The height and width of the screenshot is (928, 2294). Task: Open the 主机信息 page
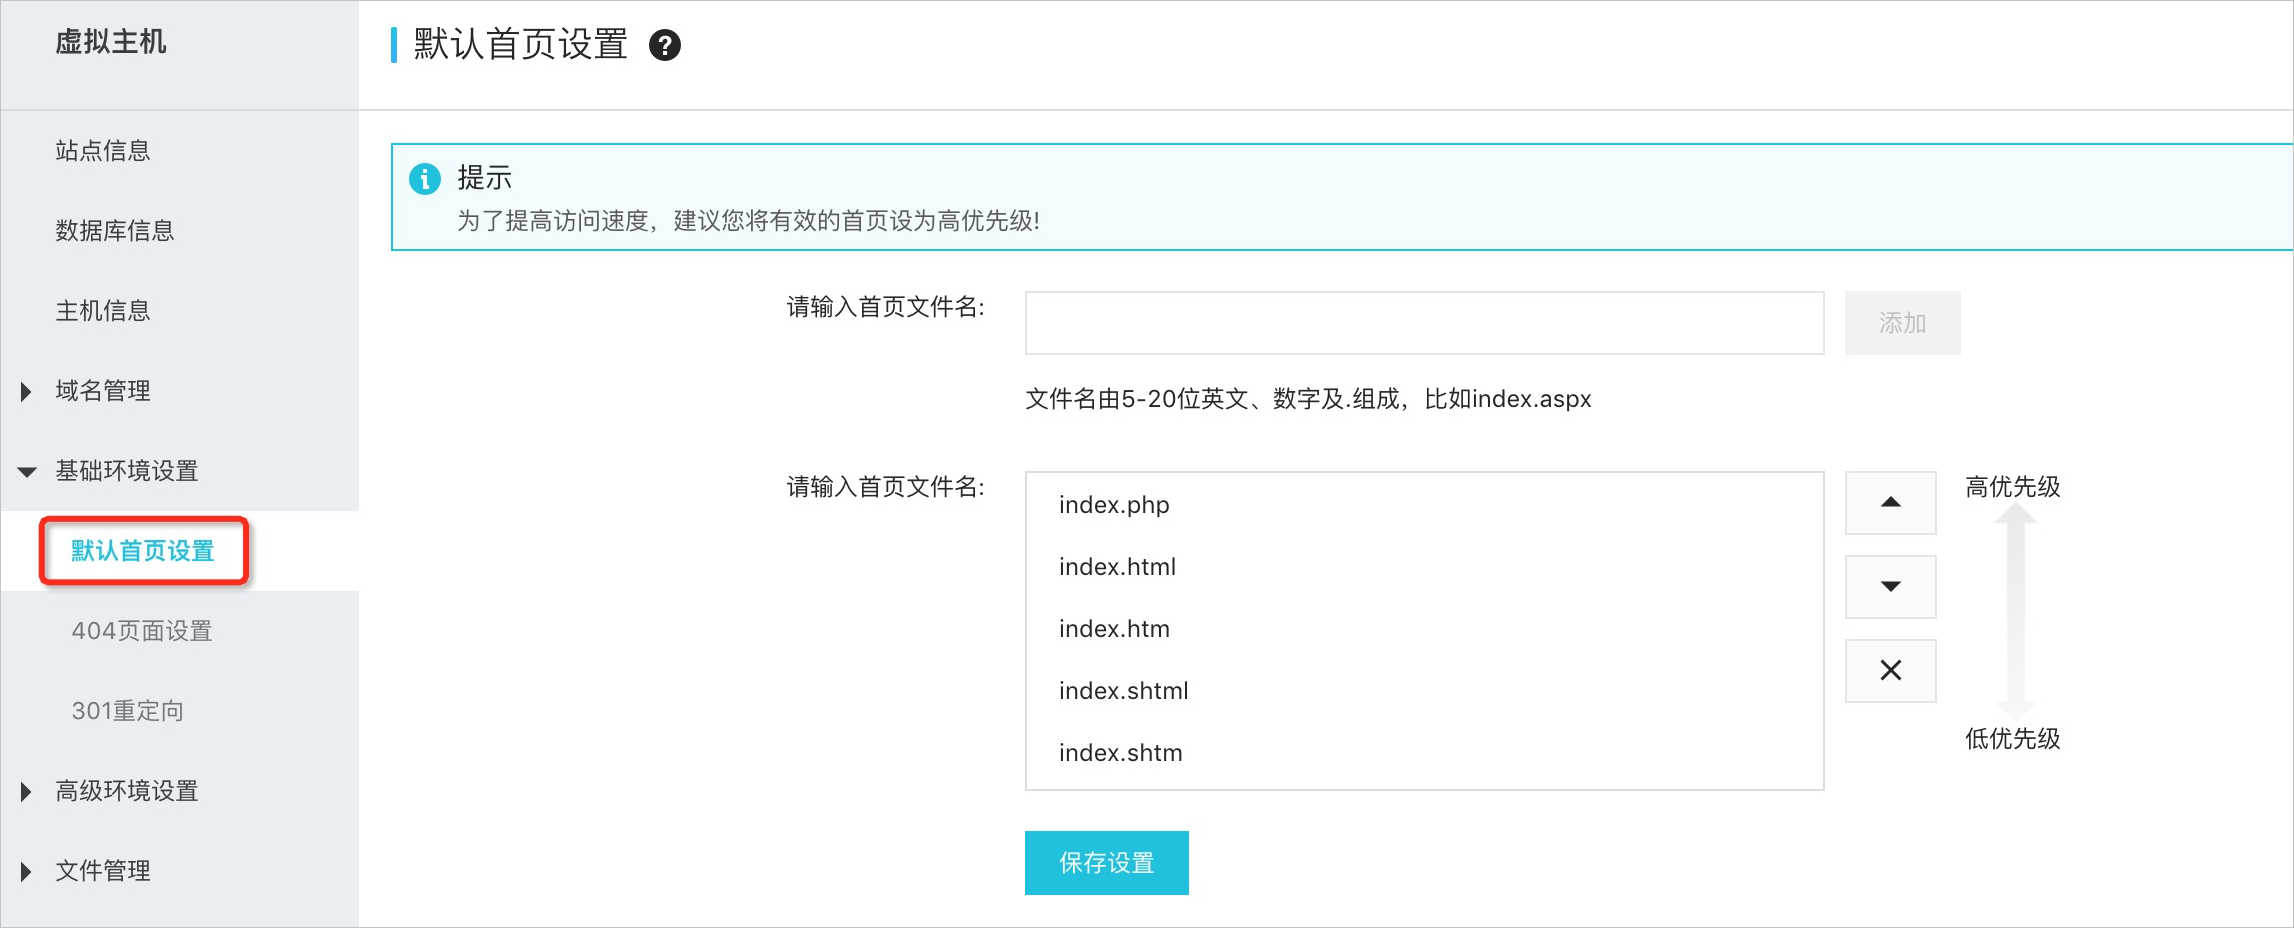(102, 310)
